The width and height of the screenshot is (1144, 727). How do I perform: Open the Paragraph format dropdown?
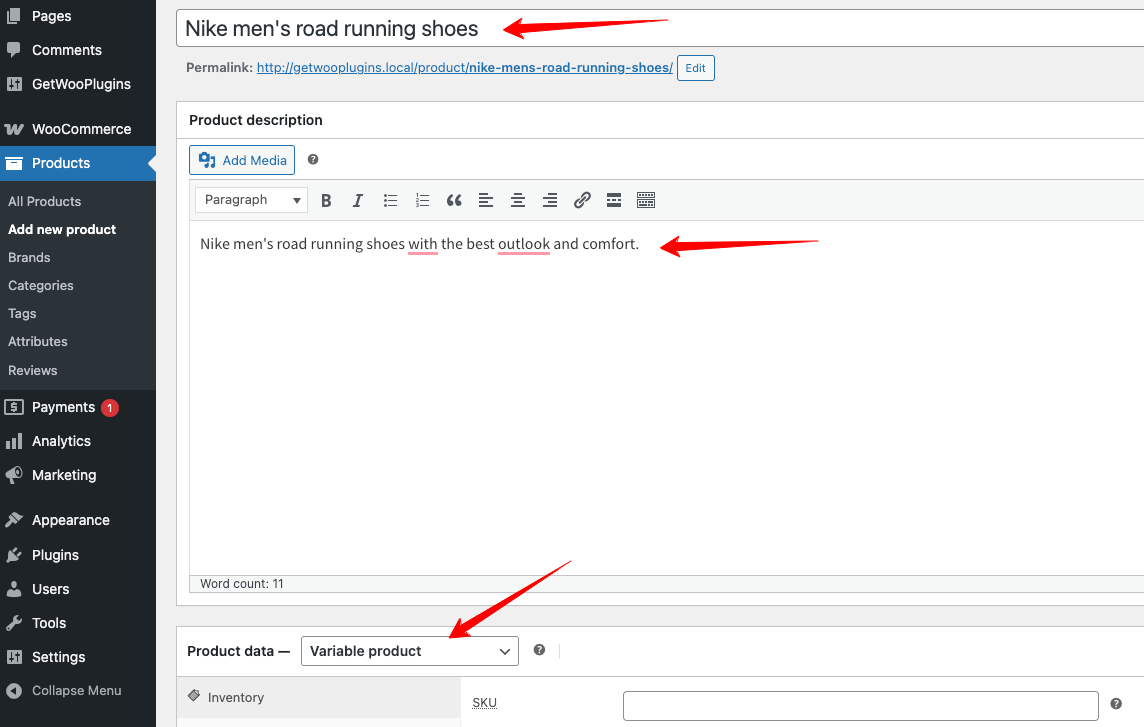pyautogui.click(x=252, y=200)
